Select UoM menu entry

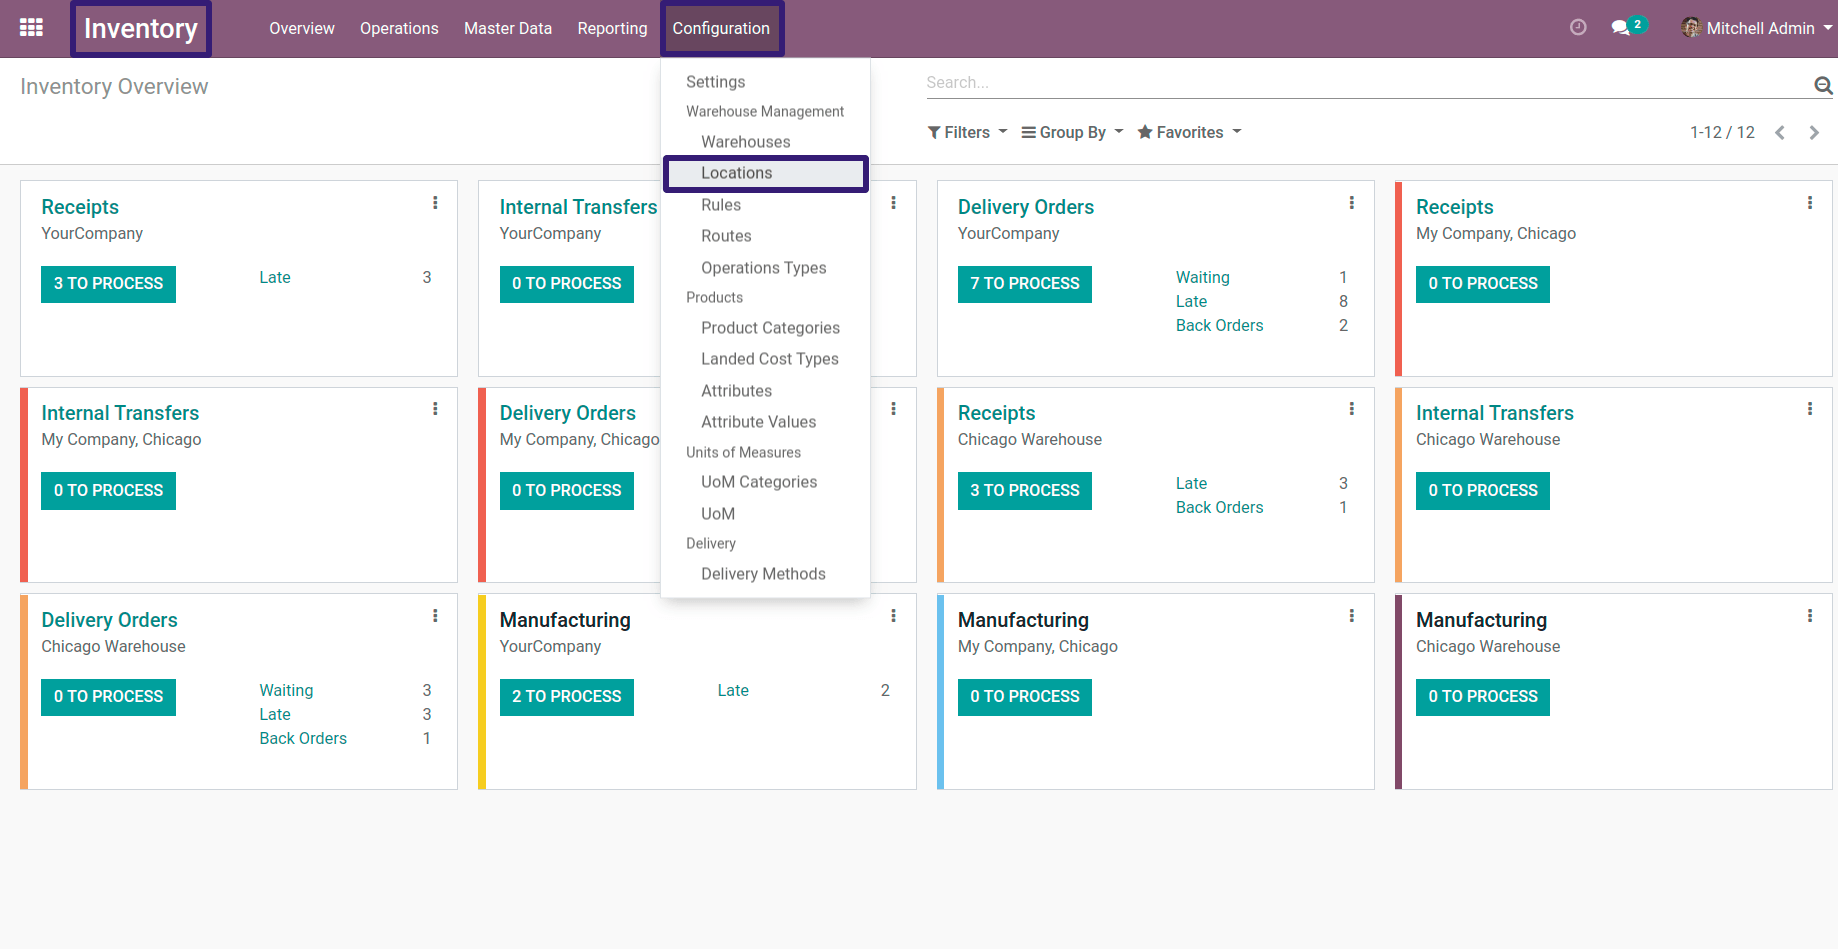click(x=718, y=514)
